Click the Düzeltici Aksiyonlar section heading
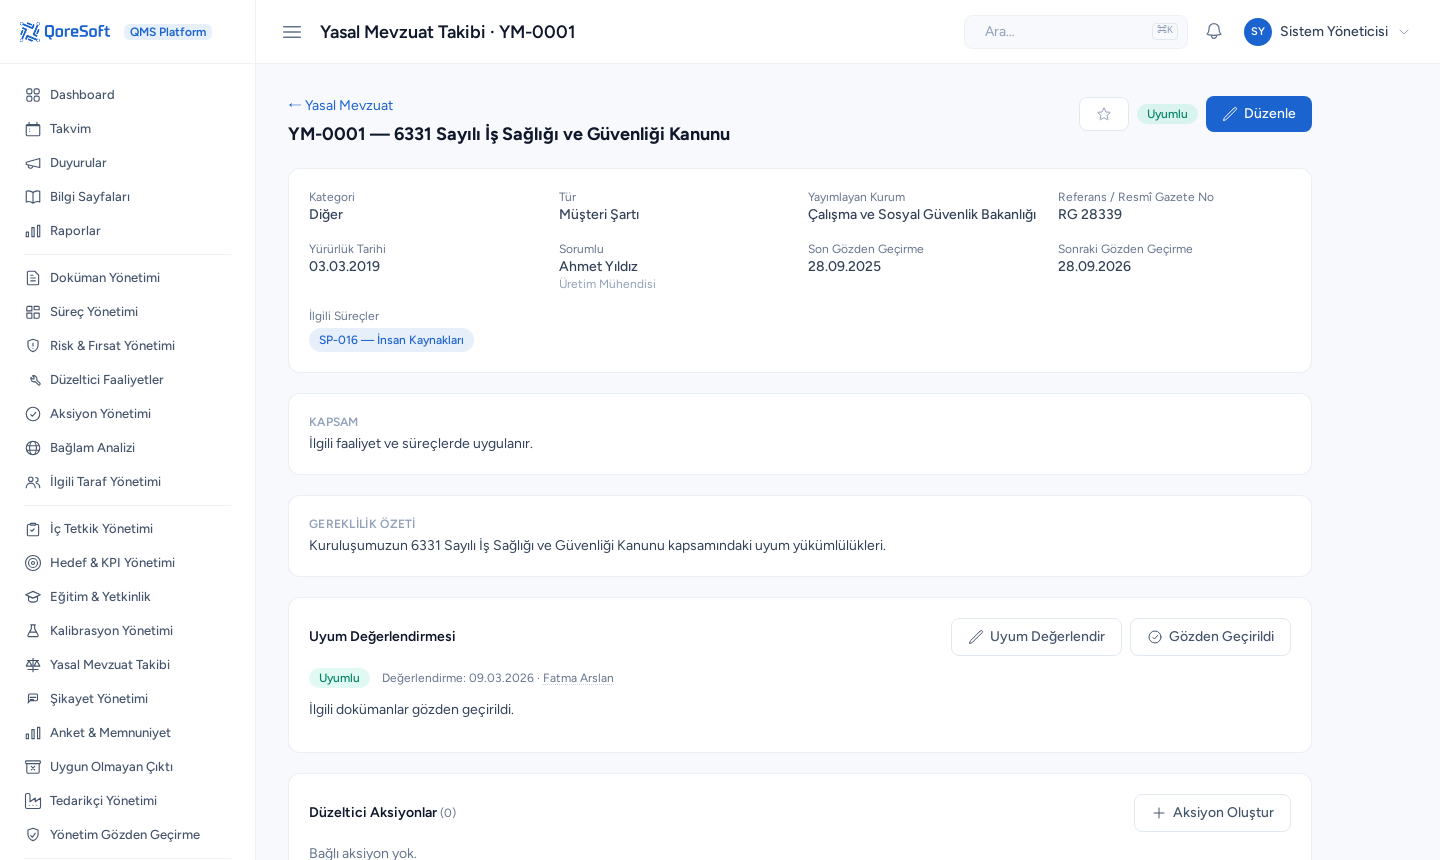 point(373,812)
